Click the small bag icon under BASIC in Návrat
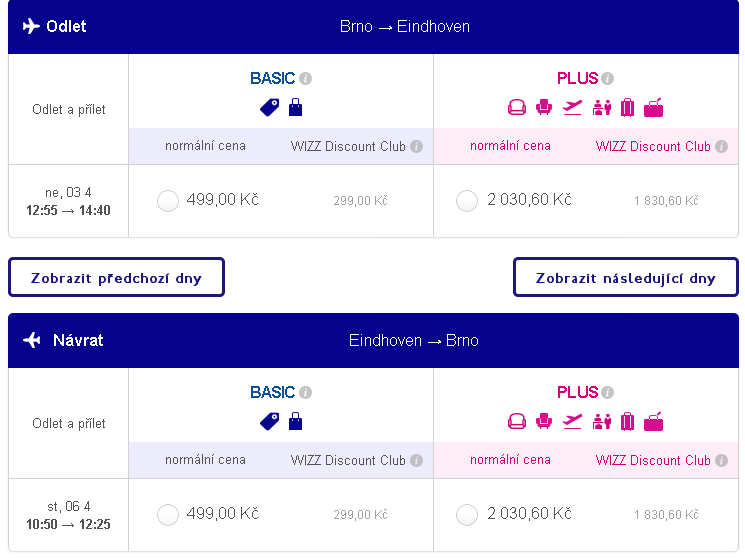The height and width of the screenshot is (559, 745). point(296,421)
